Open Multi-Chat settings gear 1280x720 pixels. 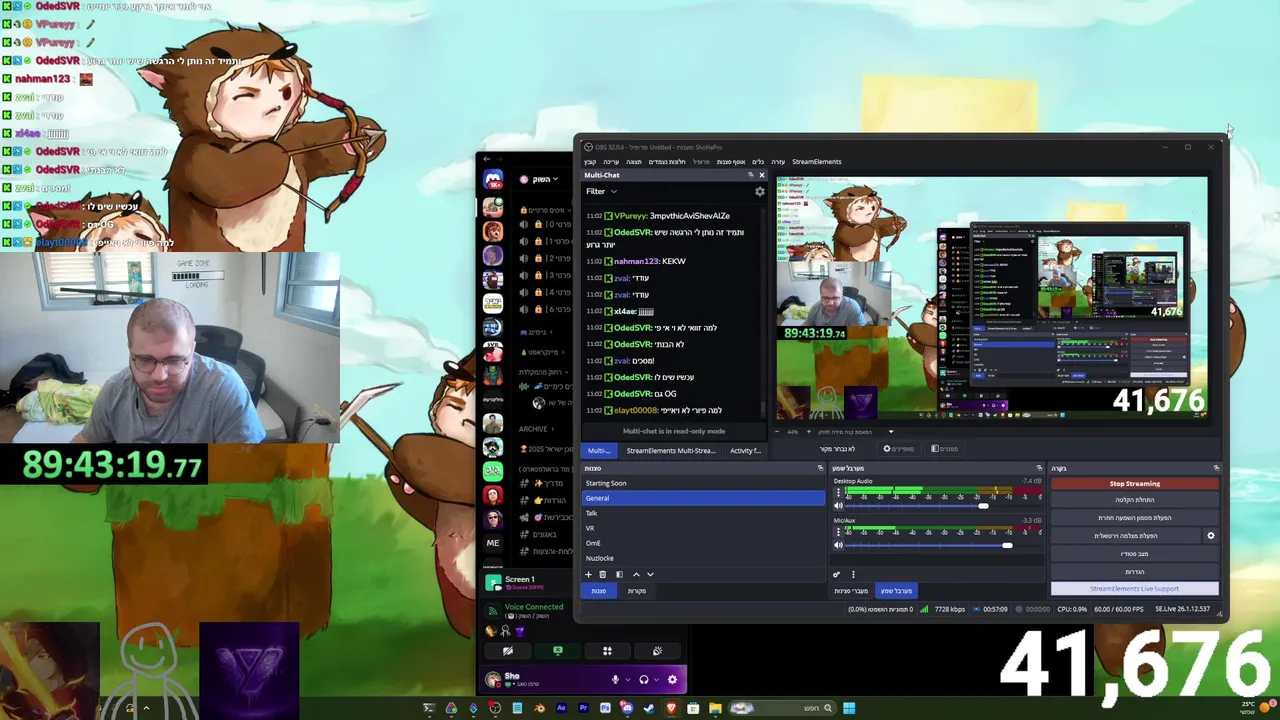tap(759, 191)
